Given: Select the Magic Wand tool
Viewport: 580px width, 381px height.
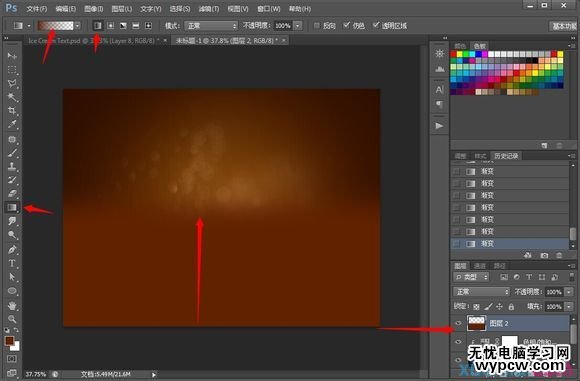Looking at the screenshot, I should click(12, 97).
